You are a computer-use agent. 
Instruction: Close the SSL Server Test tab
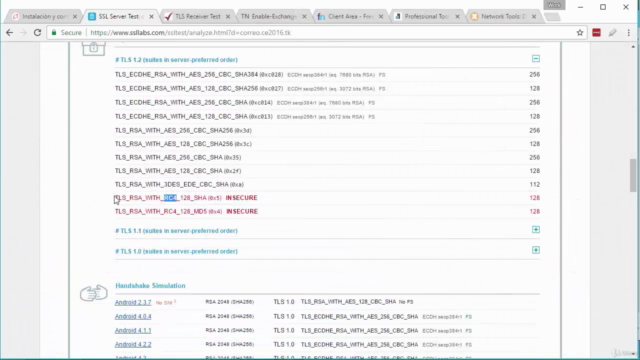point(151,17)
